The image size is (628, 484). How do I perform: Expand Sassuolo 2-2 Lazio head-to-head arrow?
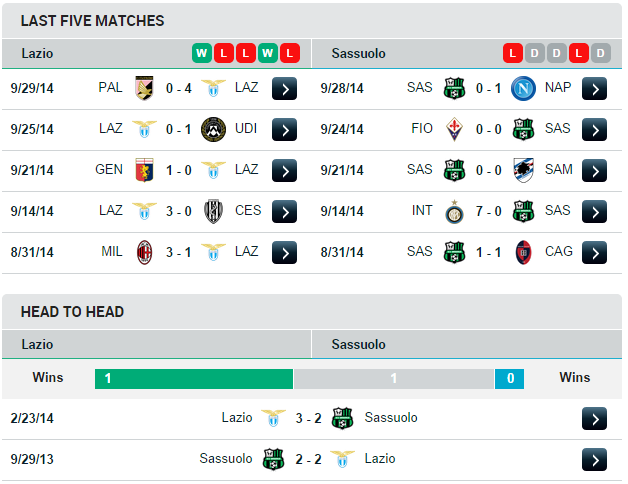pos(594,459)
